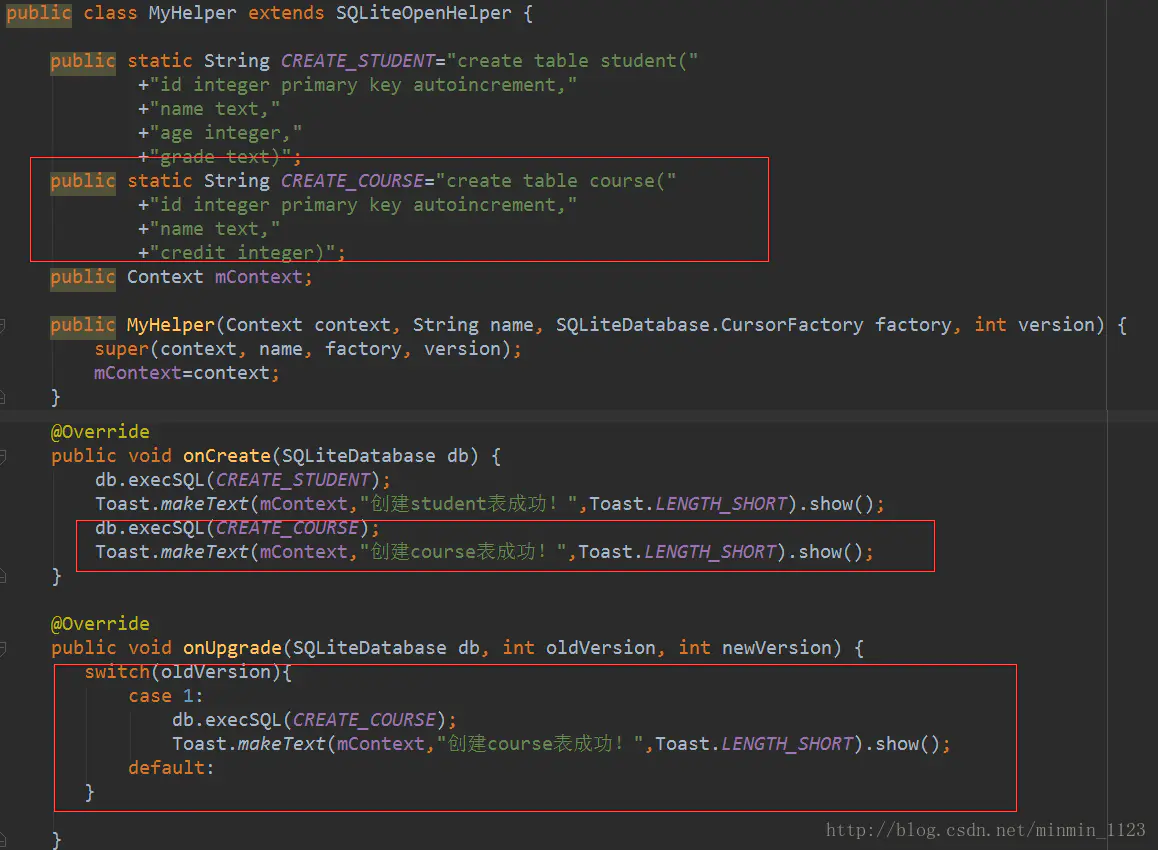Click CREATE_STUDENT in its static String declaration

pos(357,61)
